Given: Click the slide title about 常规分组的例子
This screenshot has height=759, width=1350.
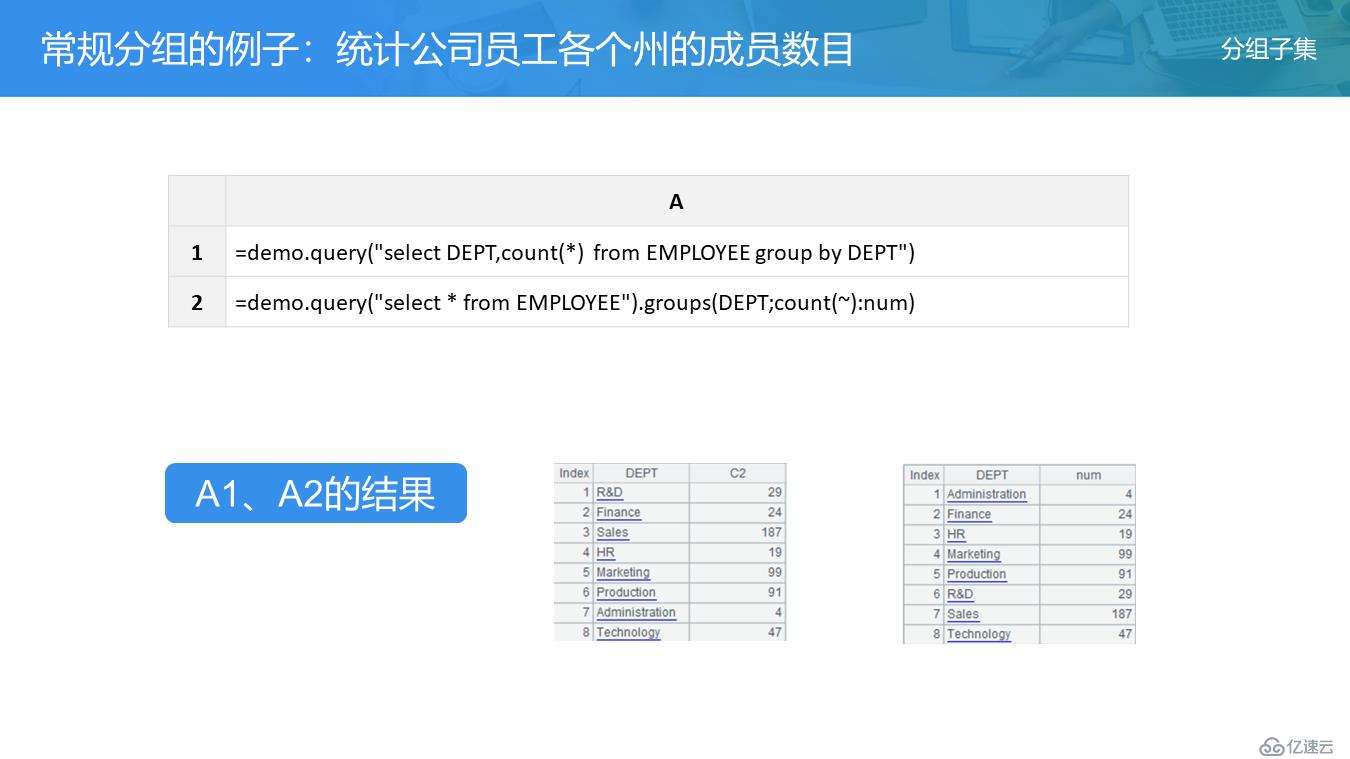Looking at the screenshot, I should point(447,49).
